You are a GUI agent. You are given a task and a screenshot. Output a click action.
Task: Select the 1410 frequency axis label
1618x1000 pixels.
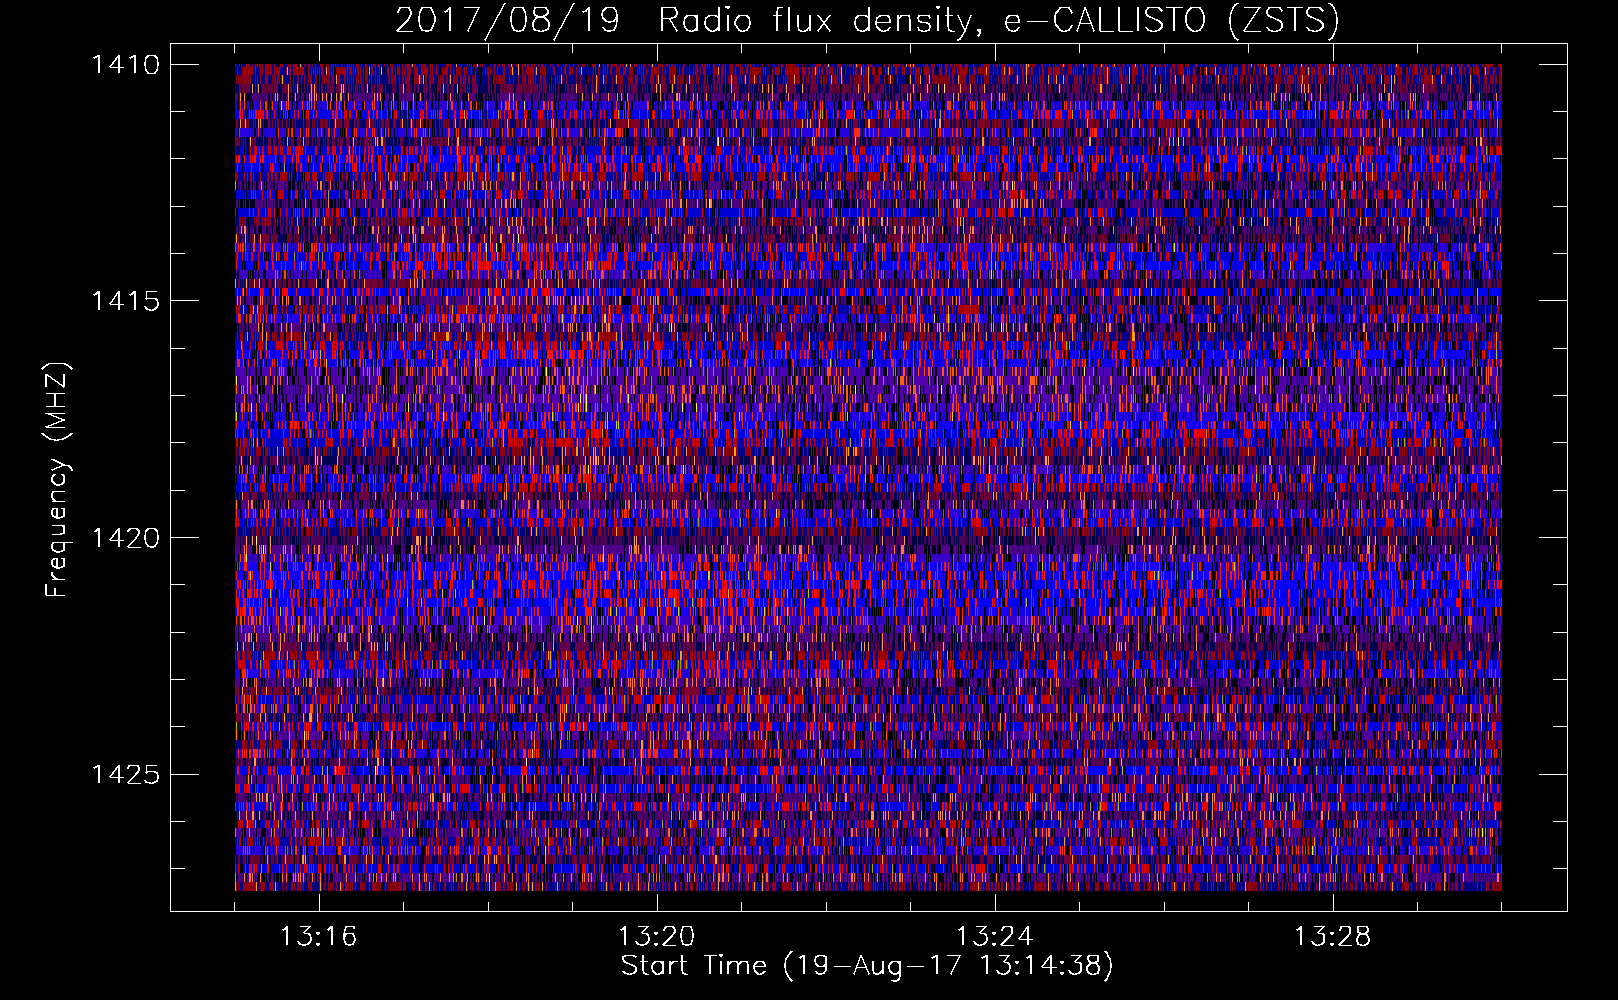point(125,65)
